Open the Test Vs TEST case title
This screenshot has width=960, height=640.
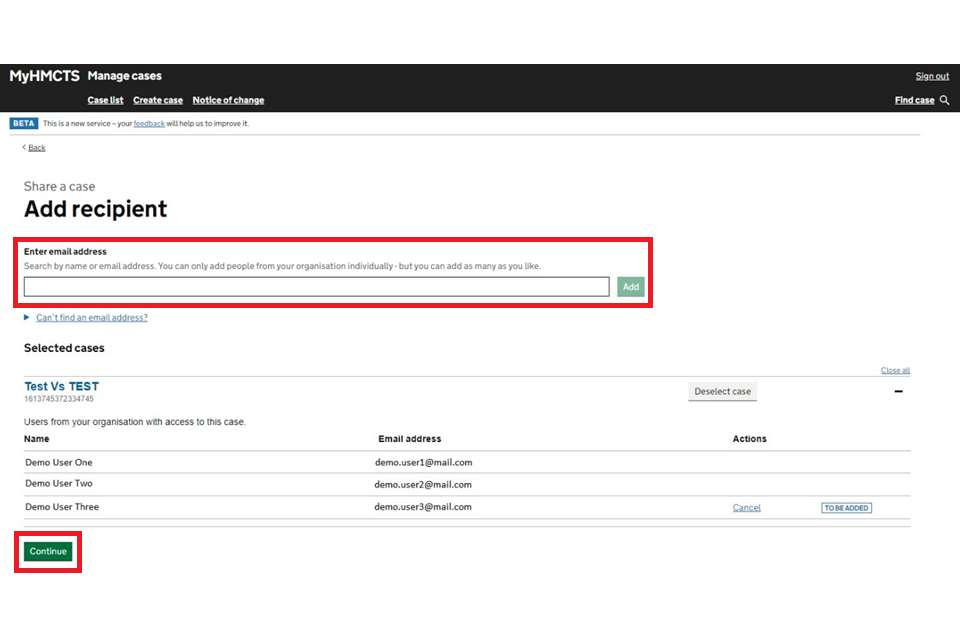coord(61,386)
